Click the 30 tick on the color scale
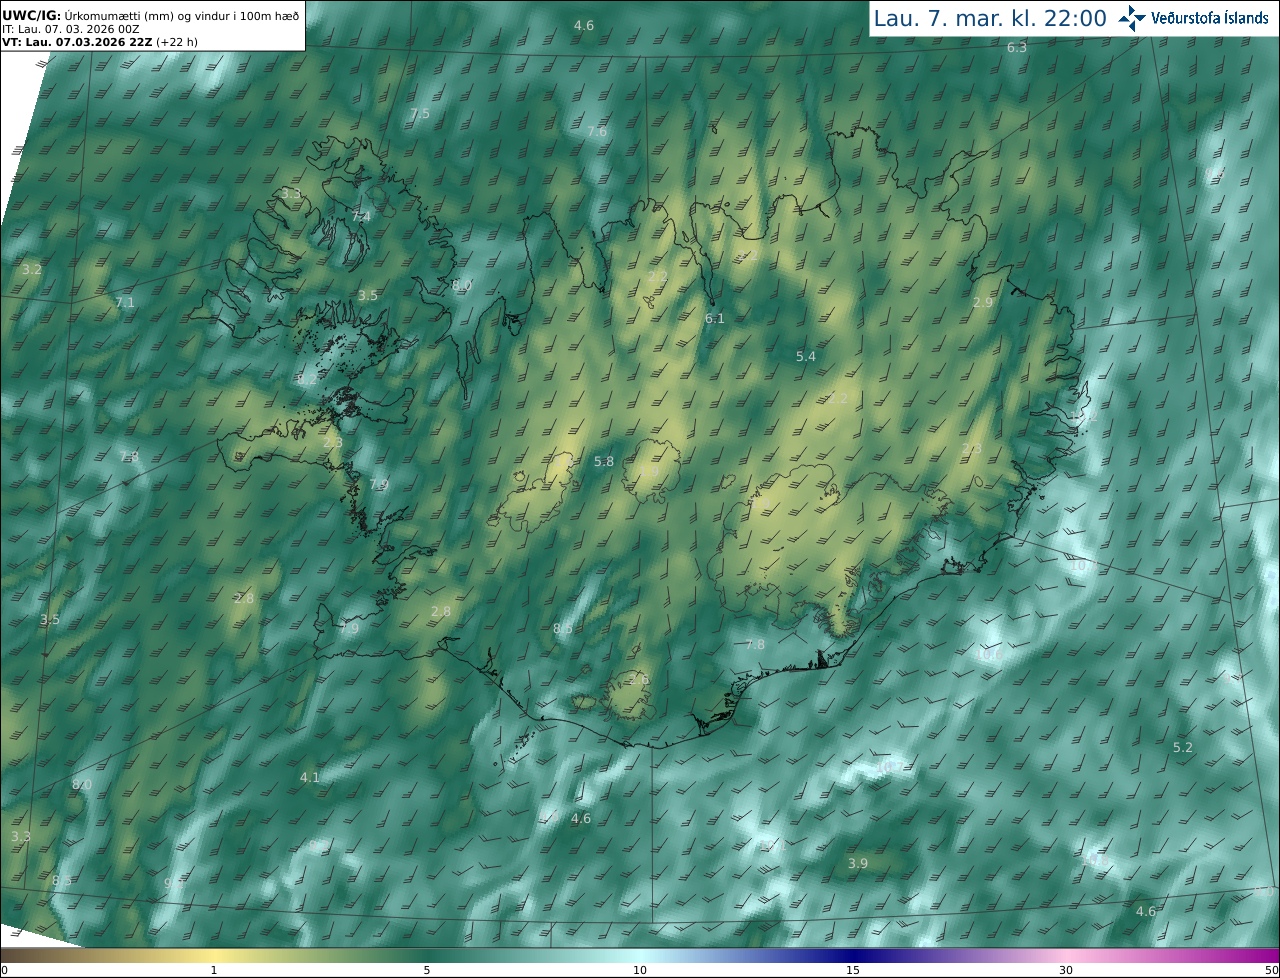 click(1066, 970)
